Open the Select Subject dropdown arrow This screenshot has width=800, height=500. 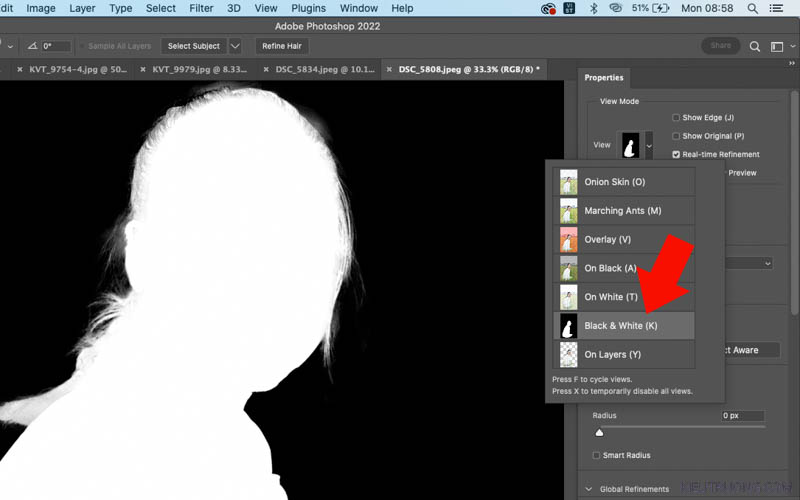point(235,46)
